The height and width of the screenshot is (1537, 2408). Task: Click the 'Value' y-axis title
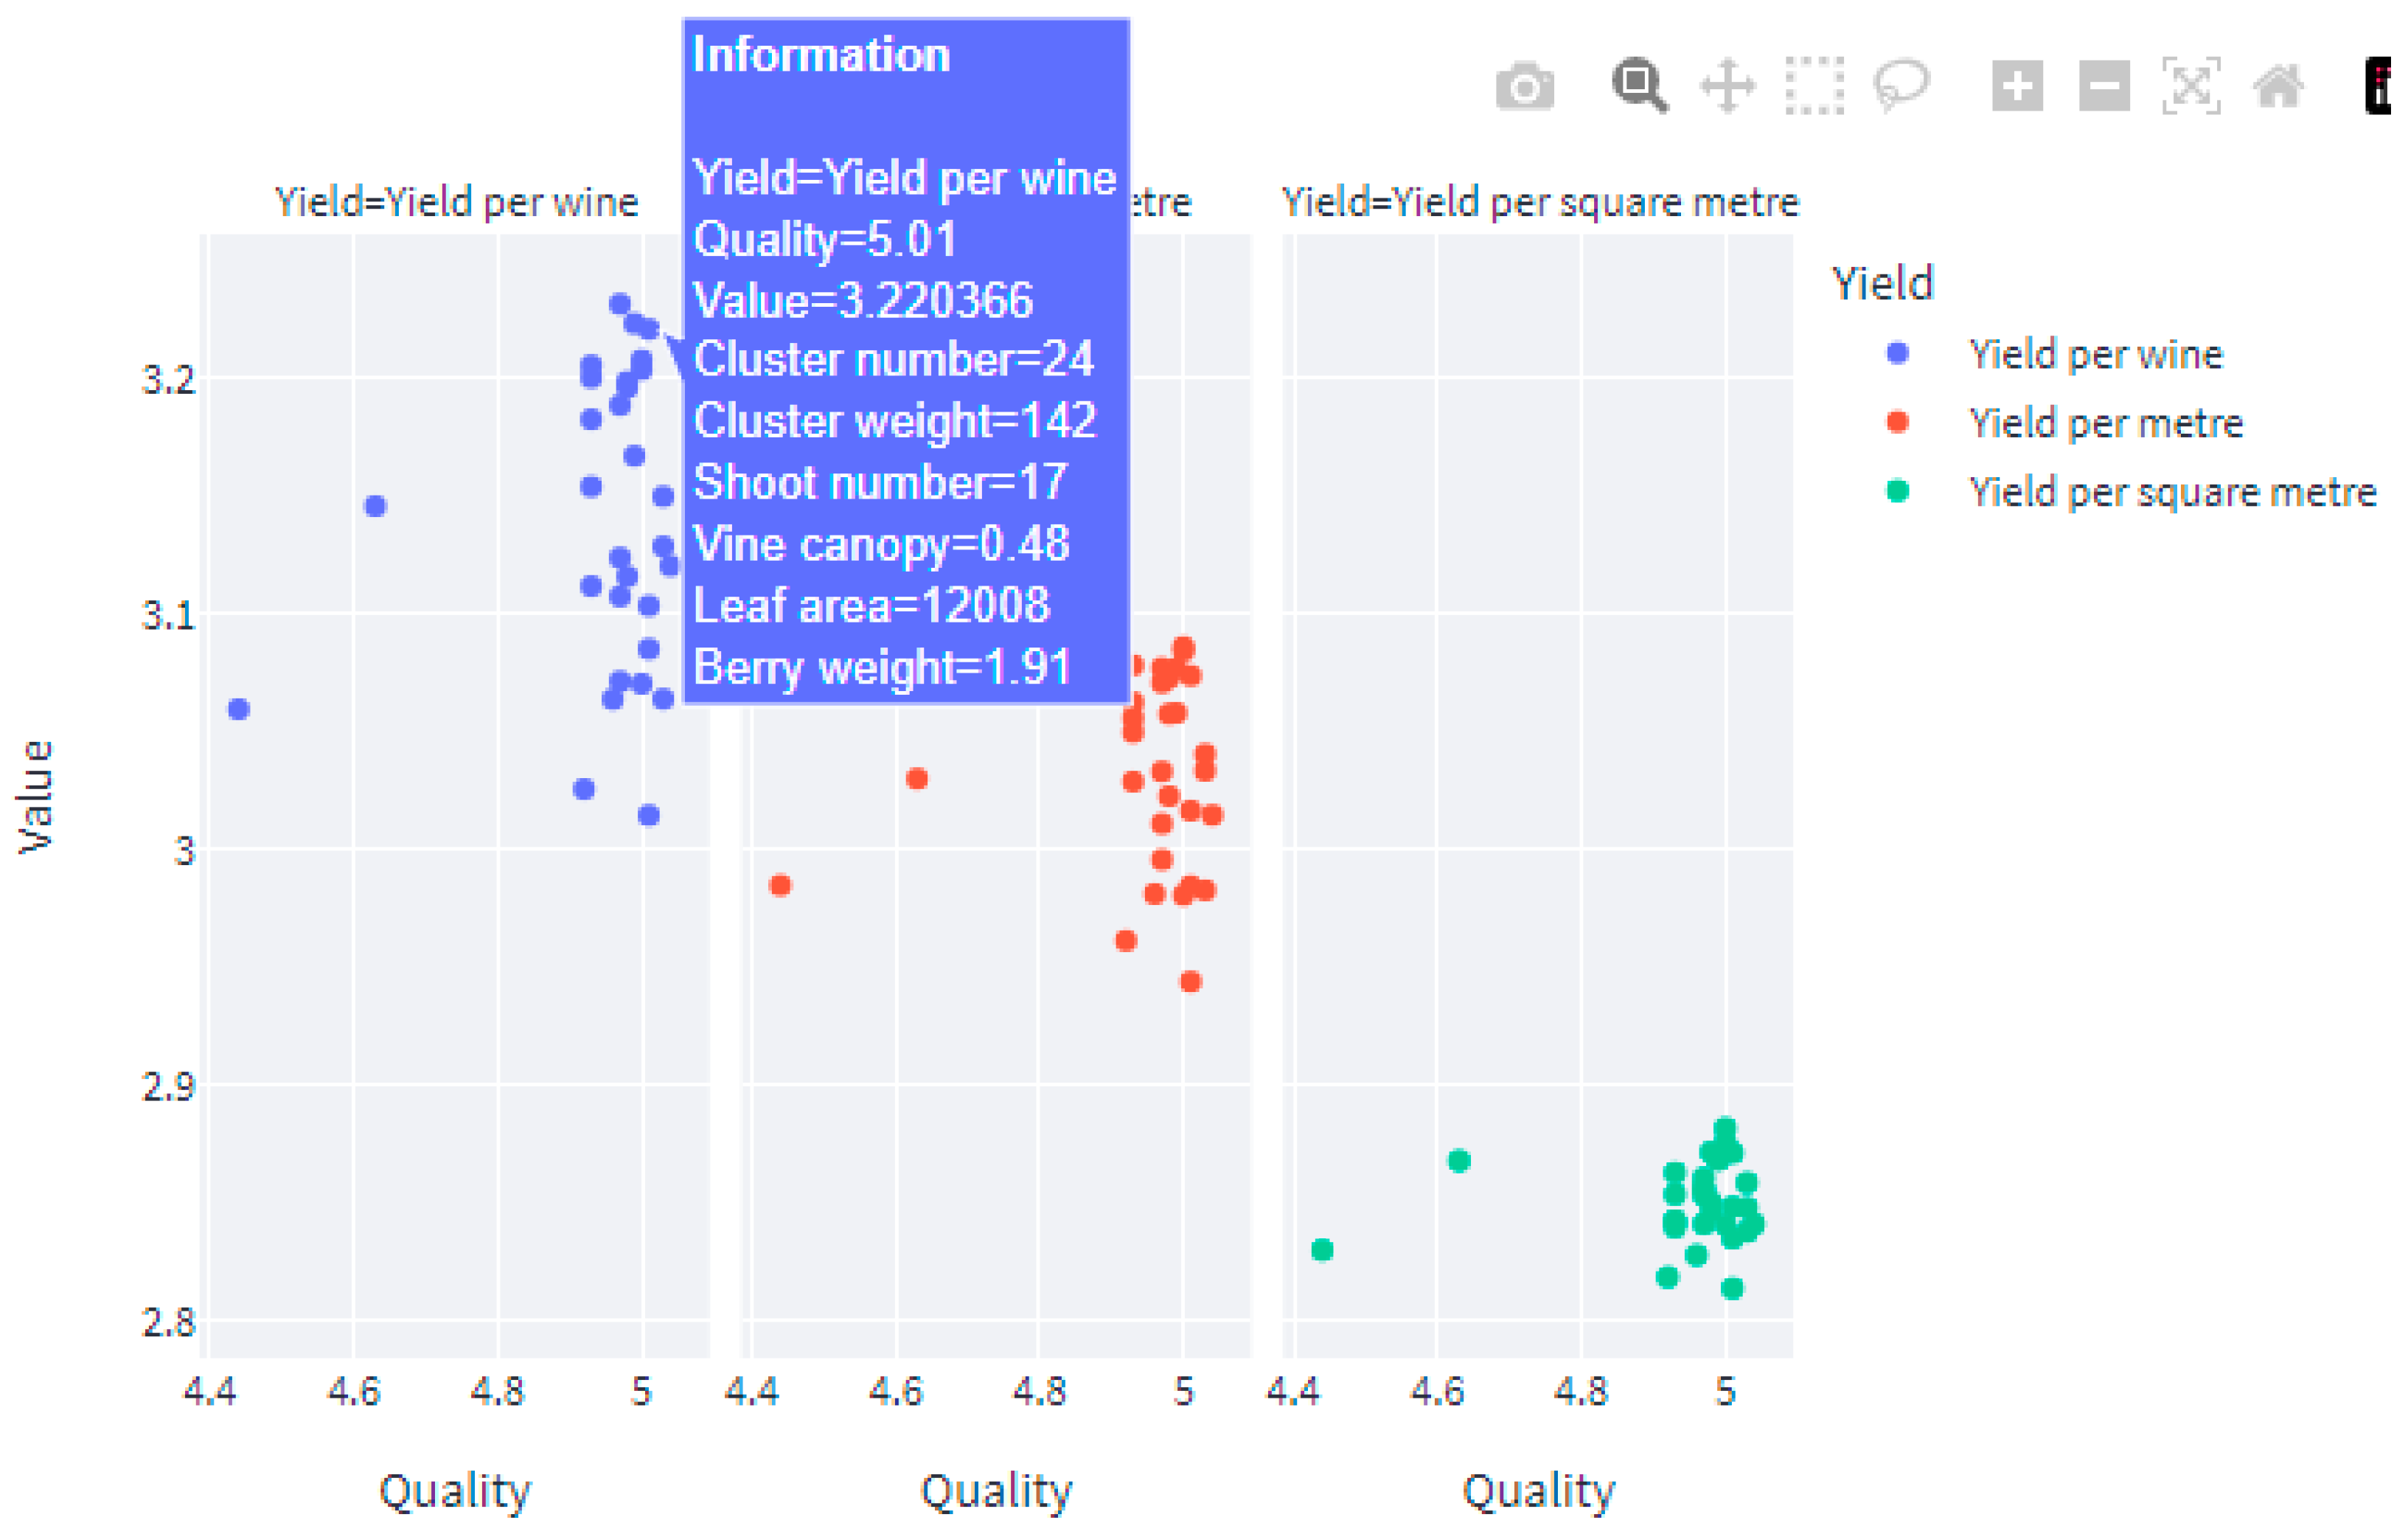click(36, 797)
